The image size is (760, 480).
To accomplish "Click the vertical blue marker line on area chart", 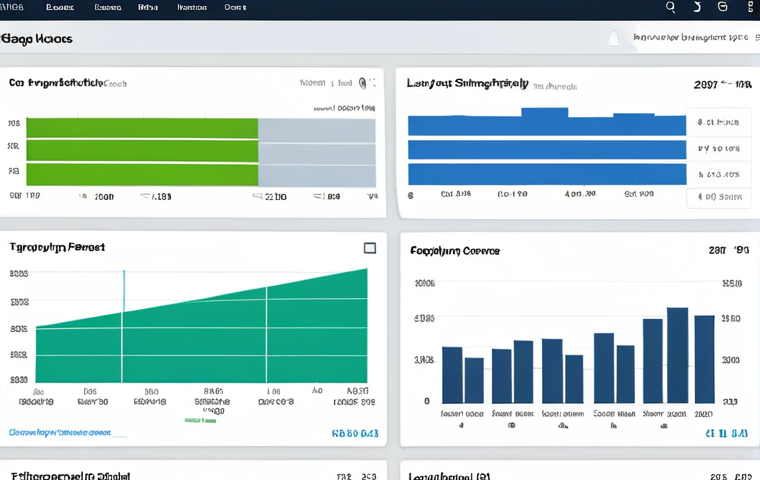I will click(x=124, y=291).
